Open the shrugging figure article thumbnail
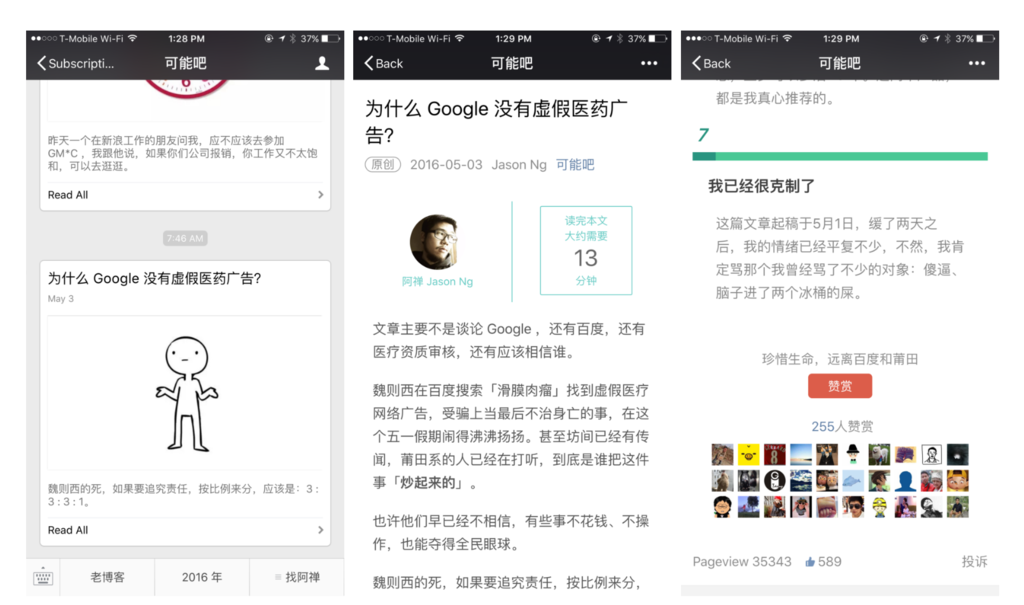 tap(185, 393)
